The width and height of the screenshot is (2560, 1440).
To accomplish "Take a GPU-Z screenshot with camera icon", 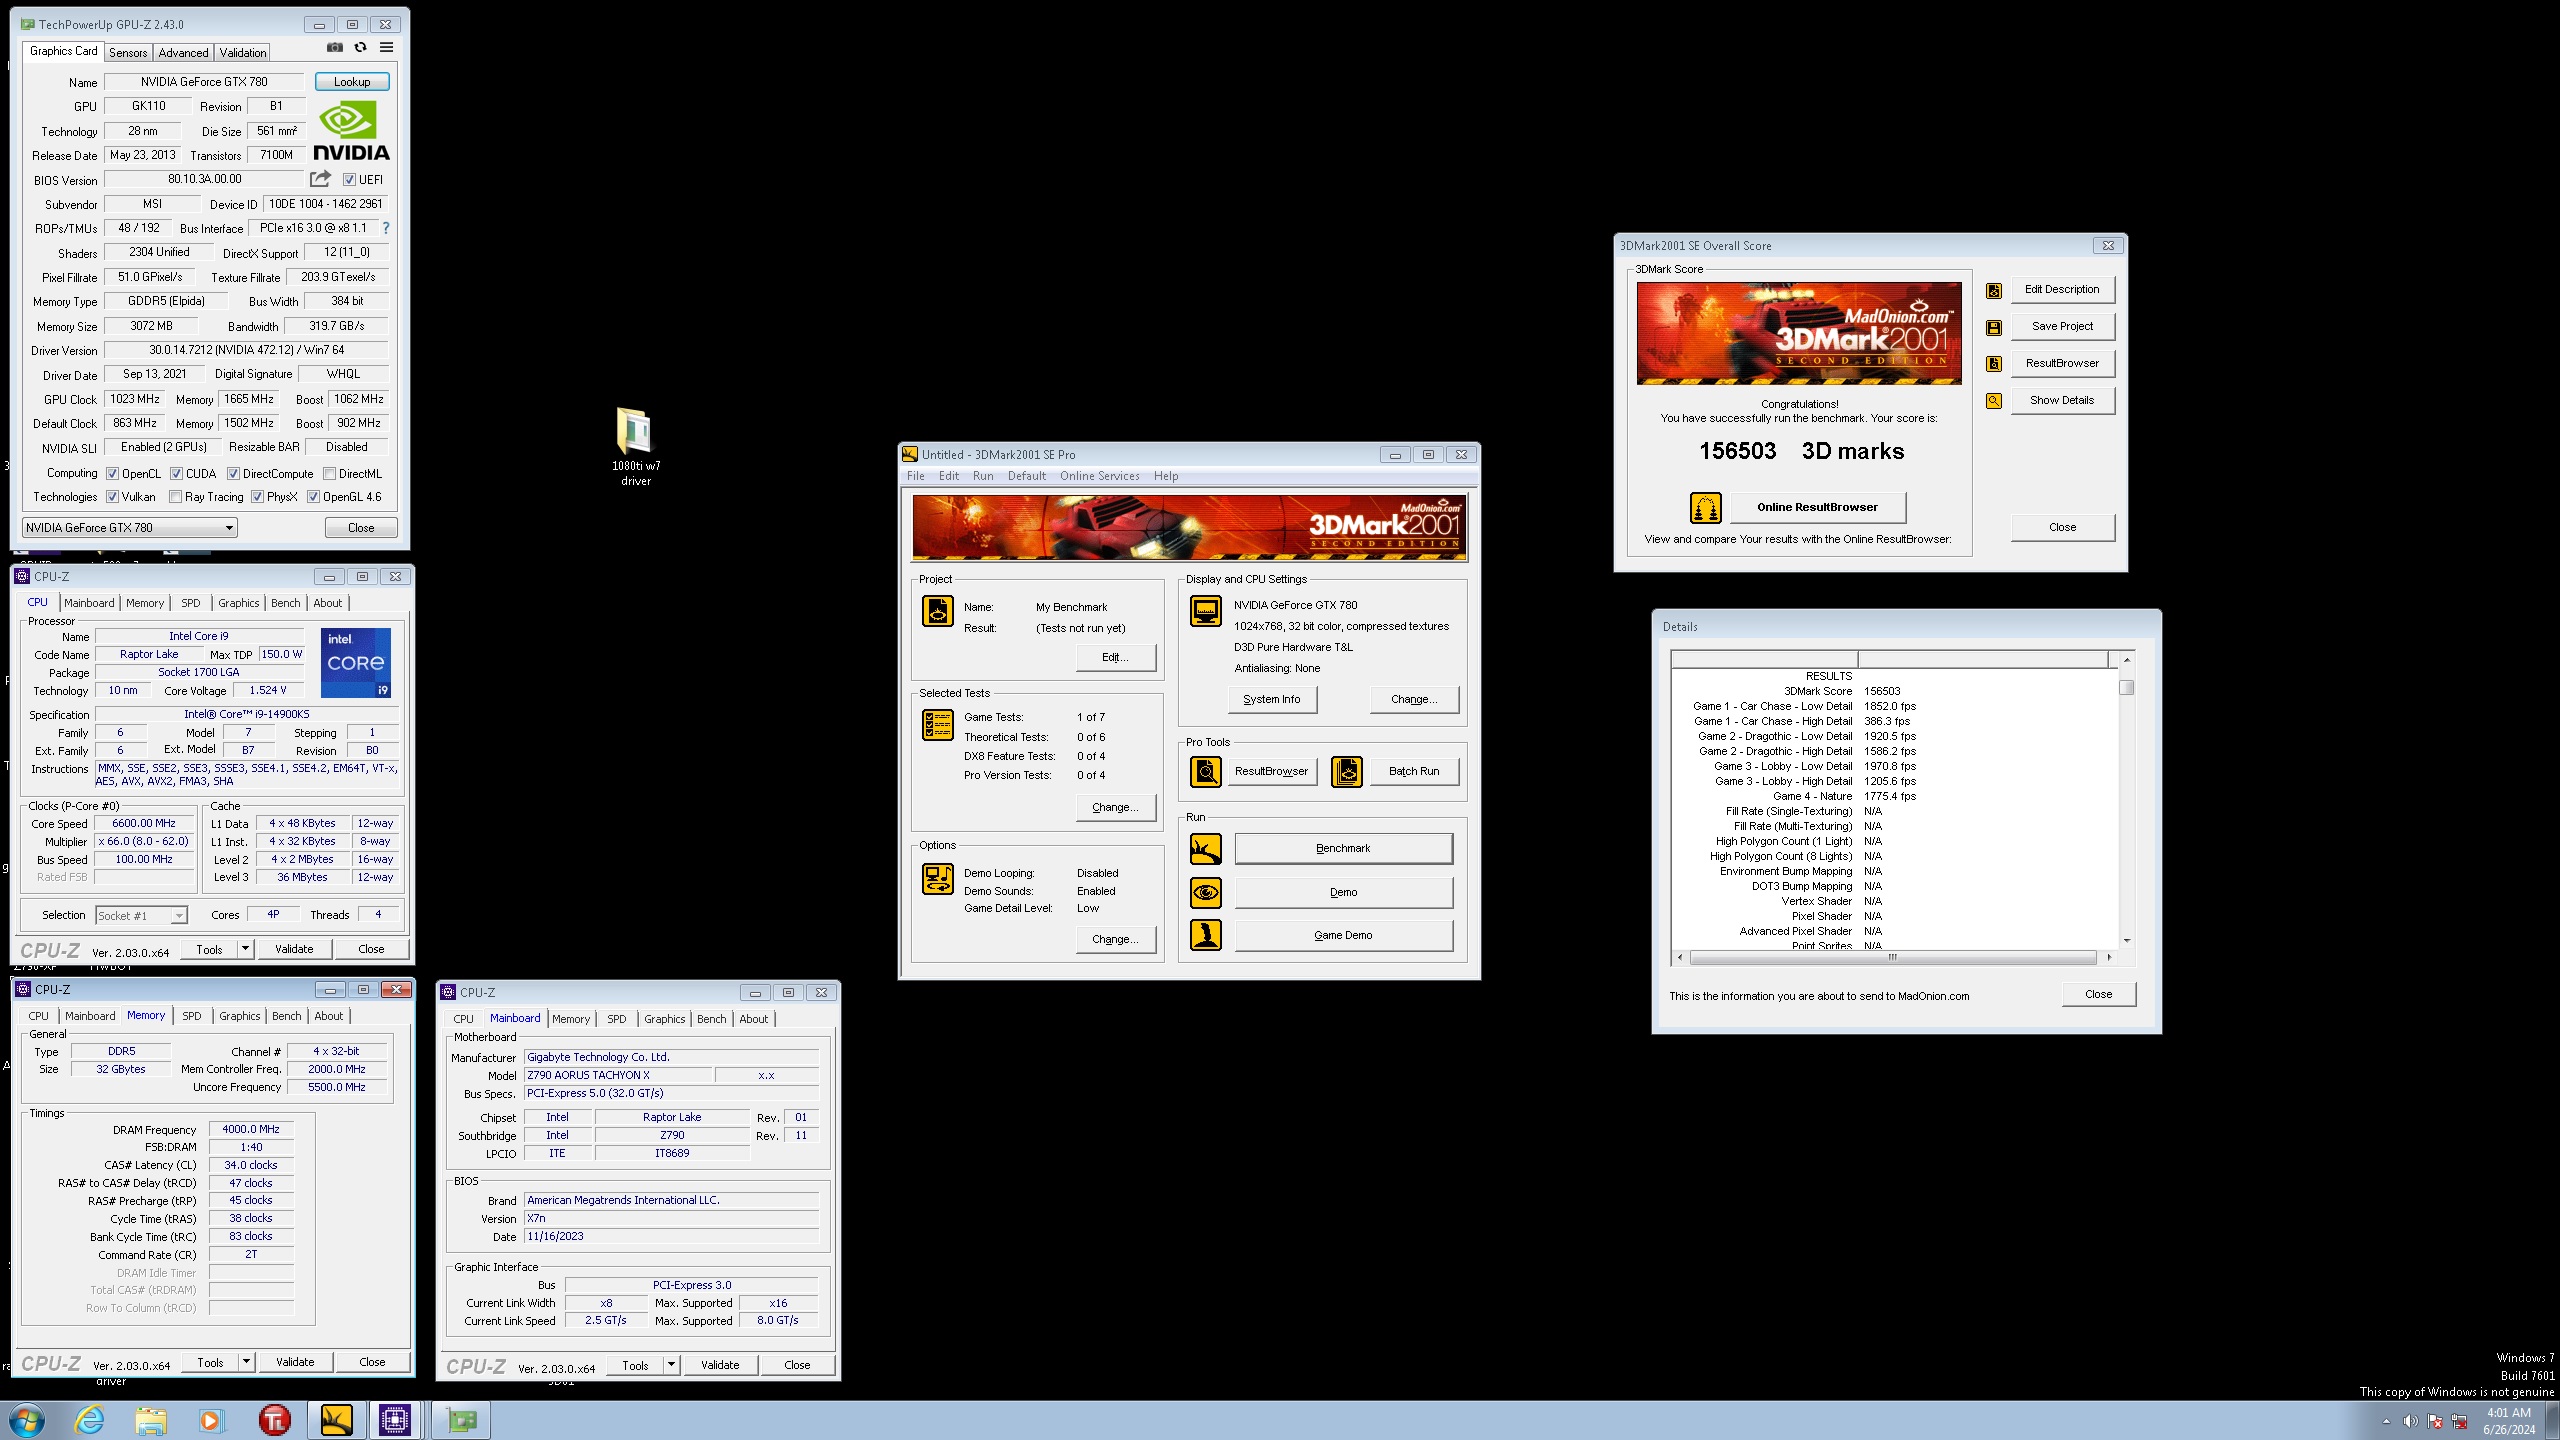I will (x=335, y=47).
